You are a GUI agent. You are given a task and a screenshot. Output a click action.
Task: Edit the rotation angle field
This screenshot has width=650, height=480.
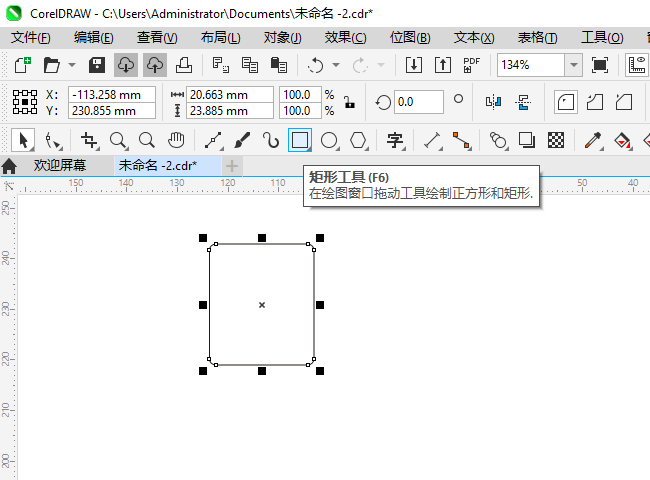pyautogui.click(x=419, y=102)
